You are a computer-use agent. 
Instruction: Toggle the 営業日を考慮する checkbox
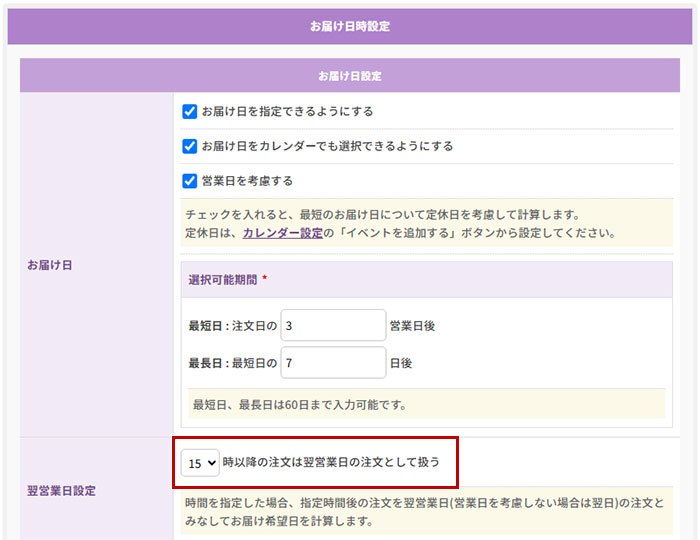click(189, 181)
